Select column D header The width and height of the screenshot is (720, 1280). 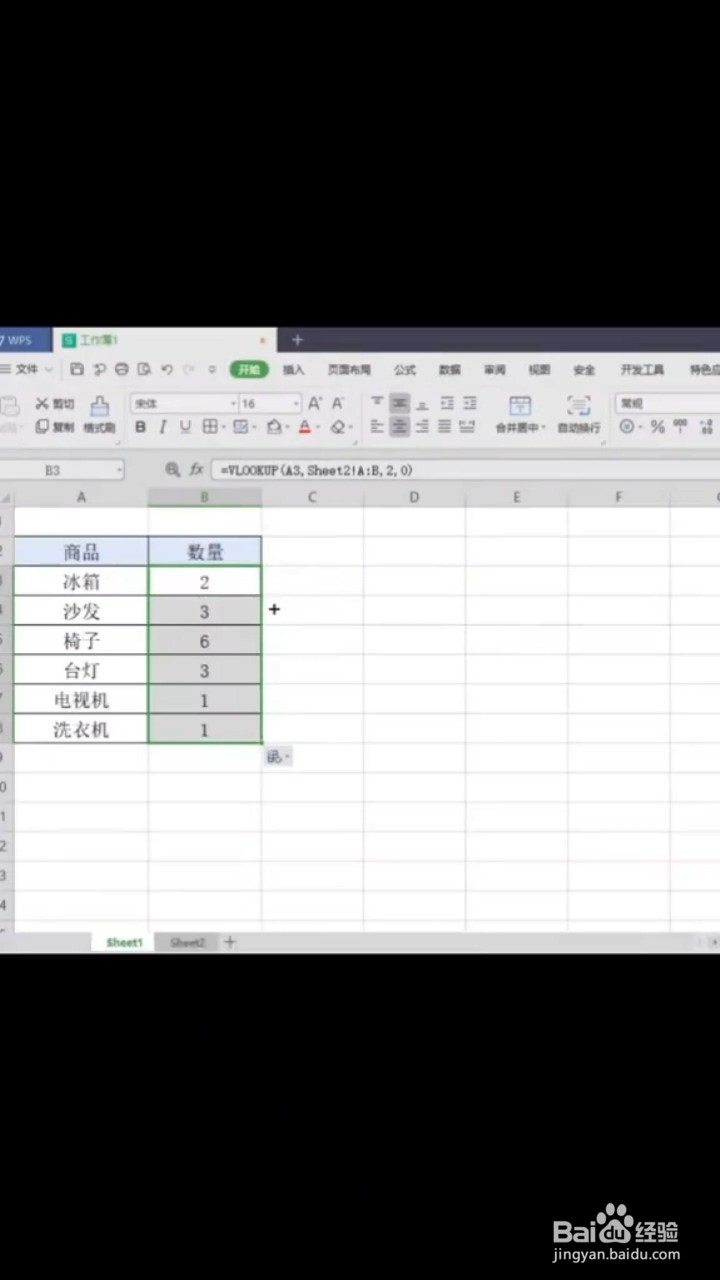(414, 497)
